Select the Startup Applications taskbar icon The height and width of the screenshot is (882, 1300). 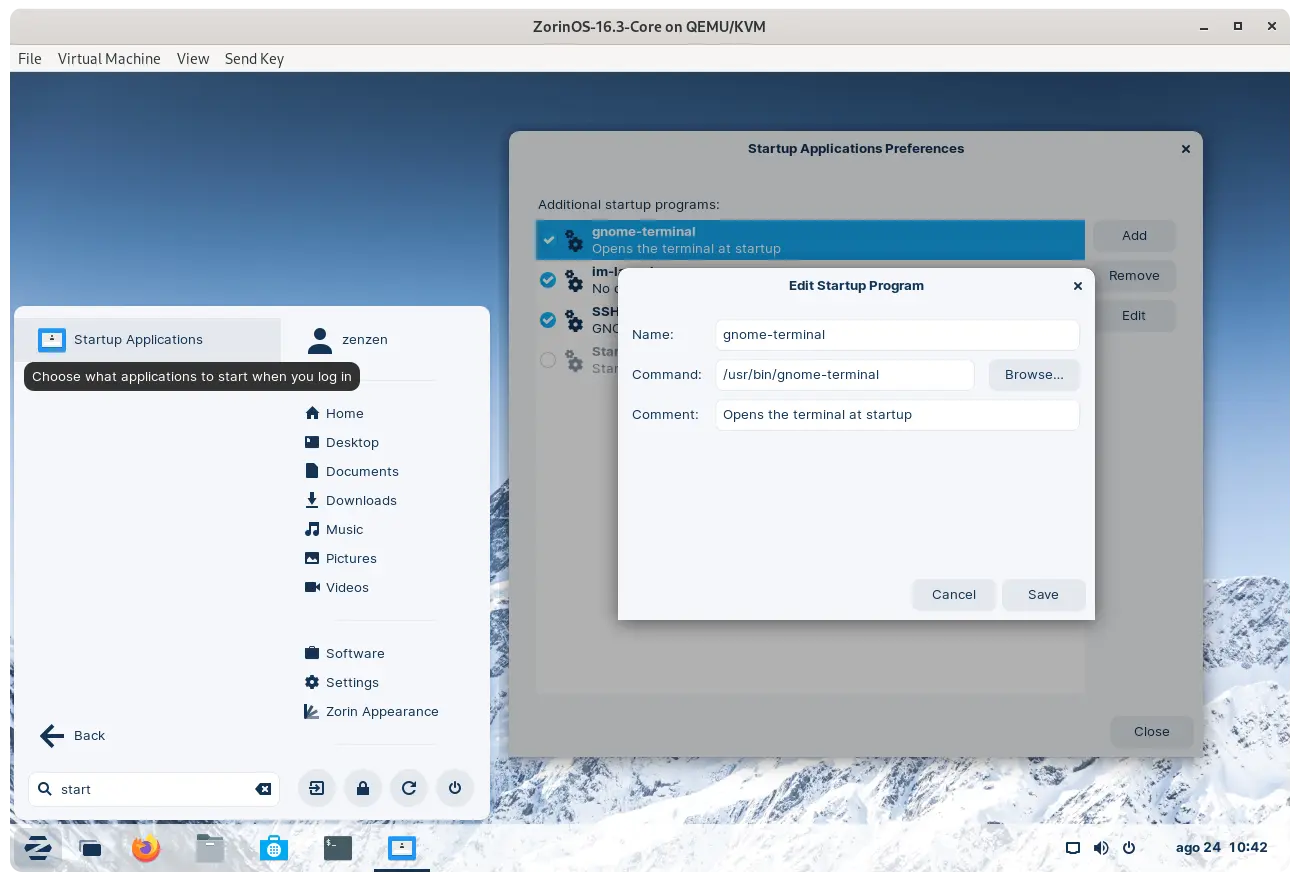tap(402, 848)
